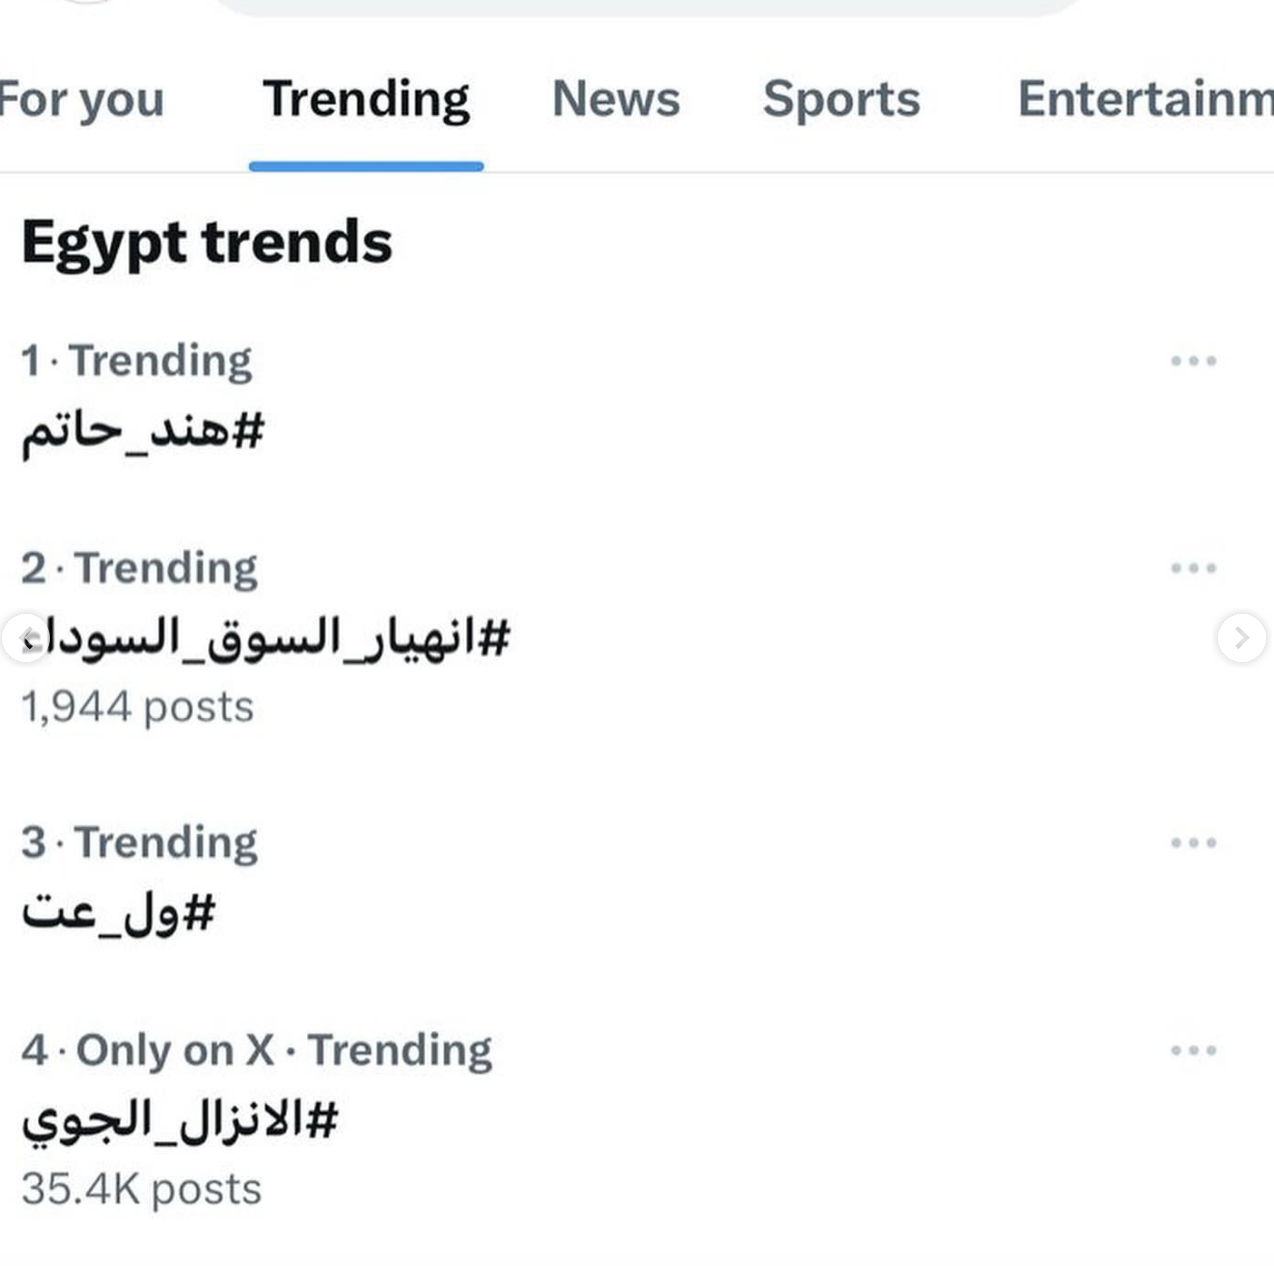Advance to next image with right chevron
Image resolution: width=1274 pixels, height=1266 pixels.
(1241, 638)
